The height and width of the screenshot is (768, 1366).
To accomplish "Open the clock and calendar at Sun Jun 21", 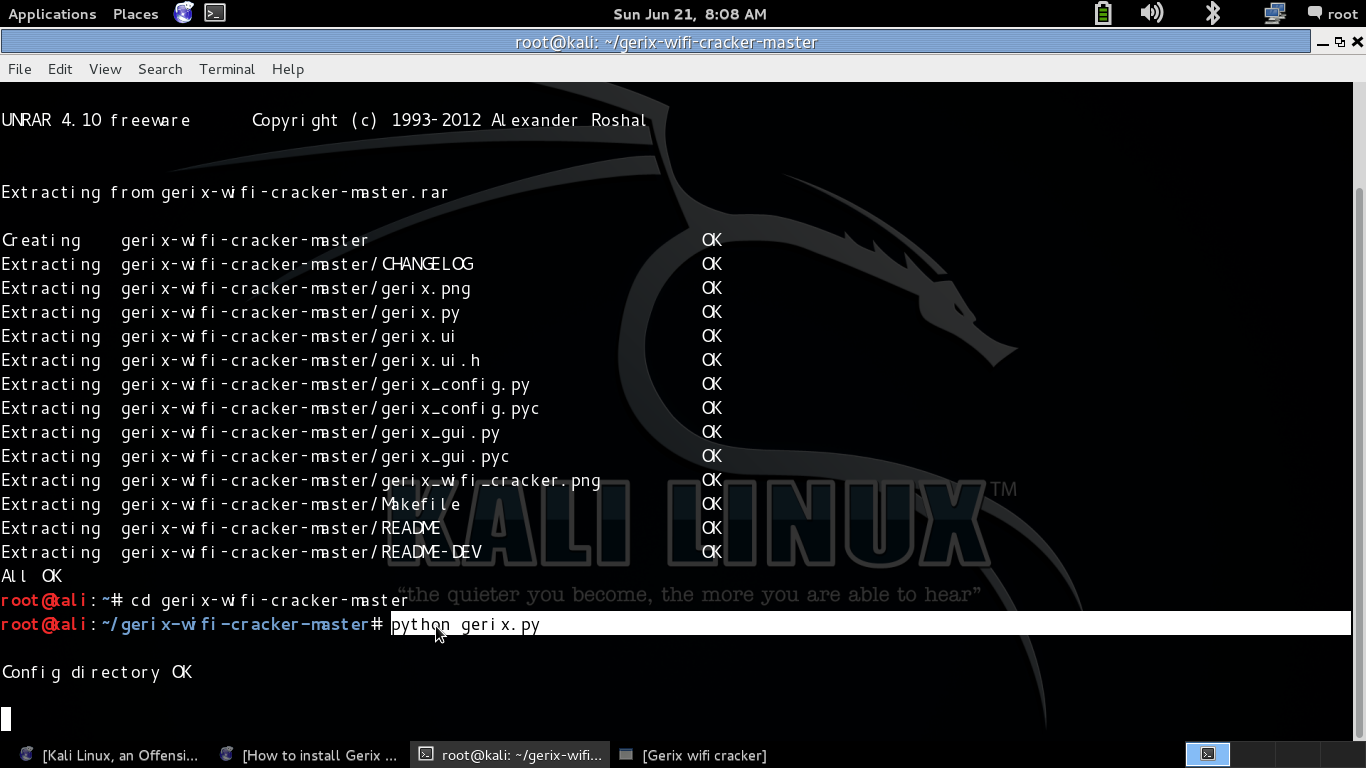I will point(689,14).
